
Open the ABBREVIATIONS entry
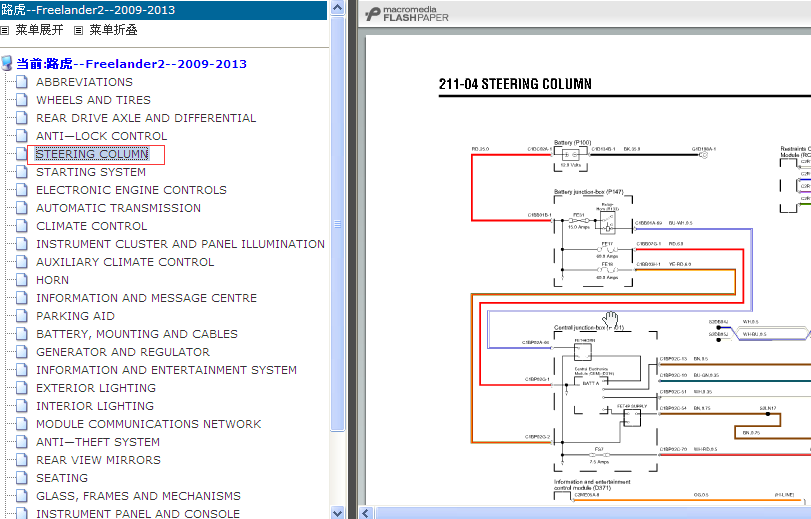(x=84, y=82)
